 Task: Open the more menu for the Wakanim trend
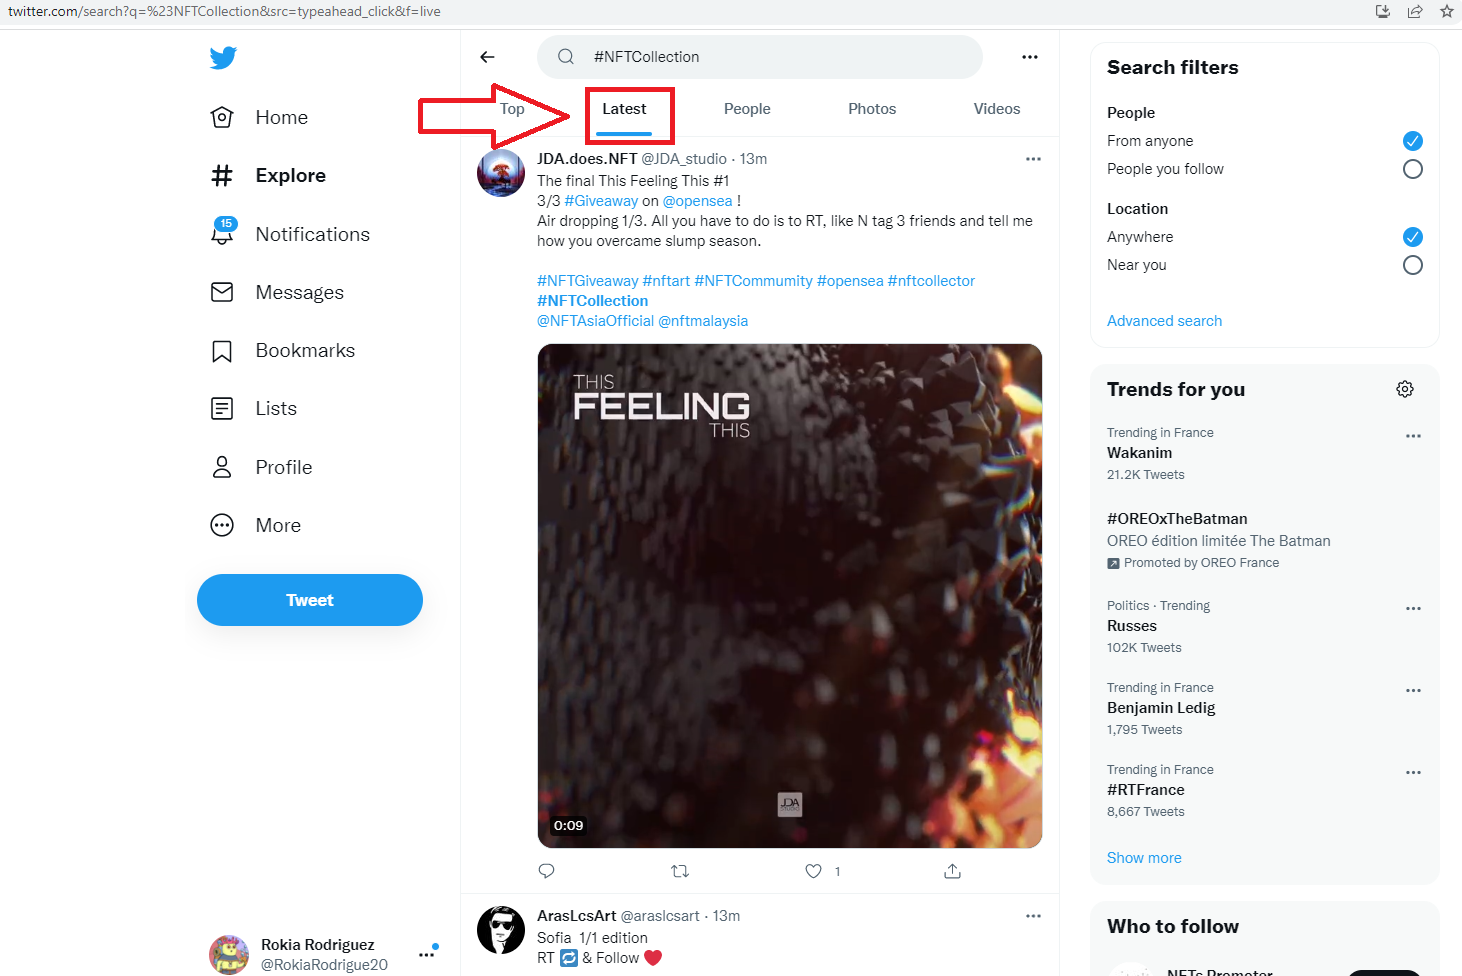(1413, 436)
